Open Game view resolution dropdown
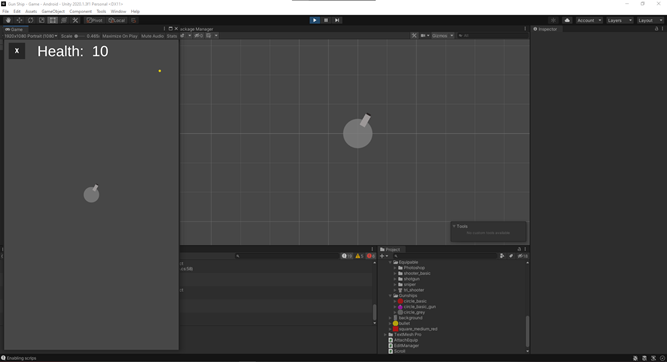Viewport: 667px width, 362px height. [31, 36]
